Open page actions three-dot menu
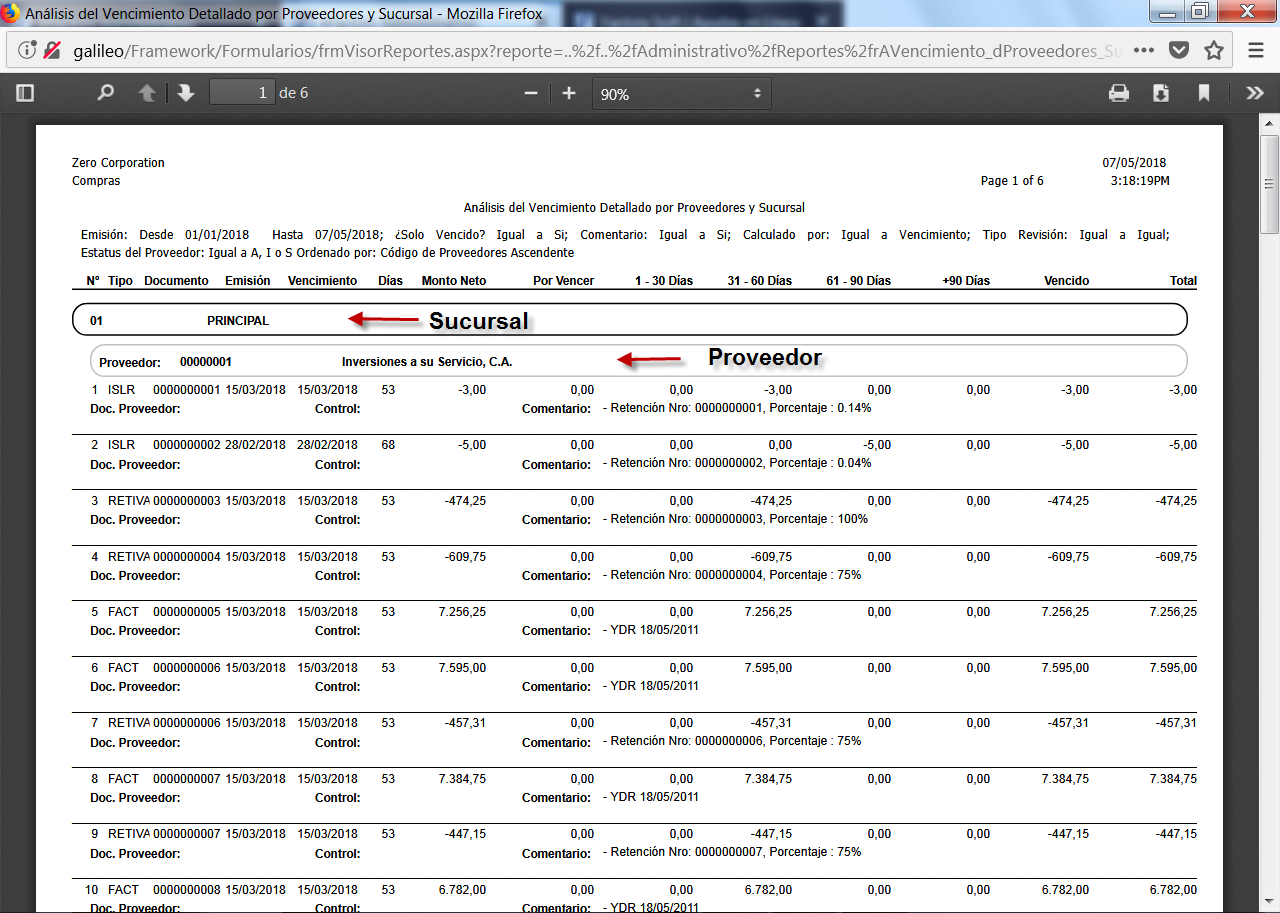 [x=1144, y=50]
